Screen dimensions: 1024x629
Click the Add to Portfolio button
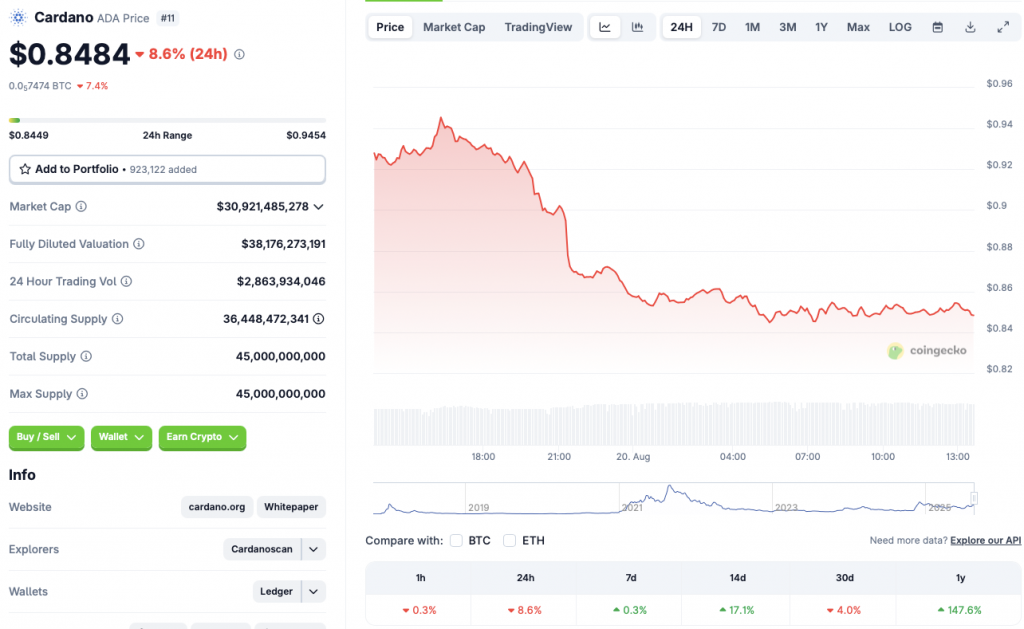167,170
